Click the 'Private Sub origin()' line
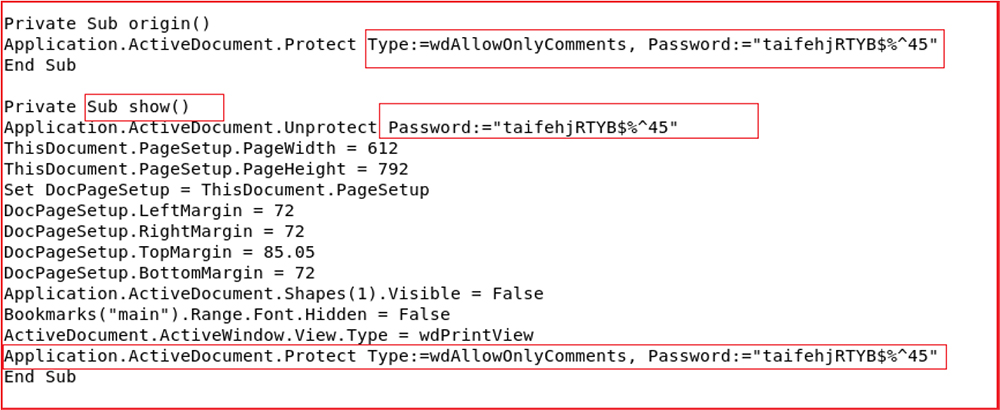Image resolution: width=1000 pixels, height=410 pixels. 107,24
